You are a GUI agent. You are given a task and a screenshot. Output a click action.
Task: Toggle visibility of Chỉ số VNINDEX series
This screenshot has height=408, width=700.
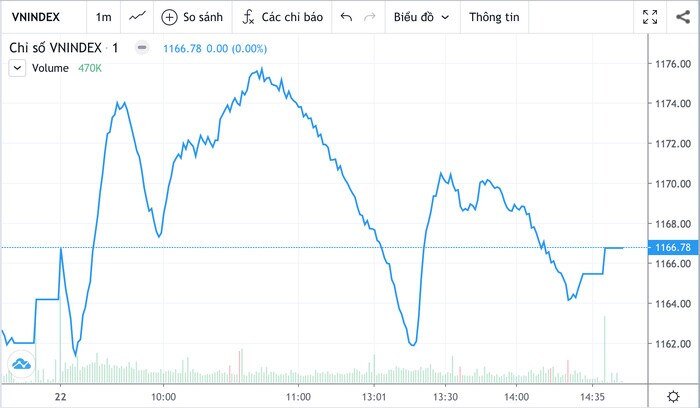click(x=142, y=47)
